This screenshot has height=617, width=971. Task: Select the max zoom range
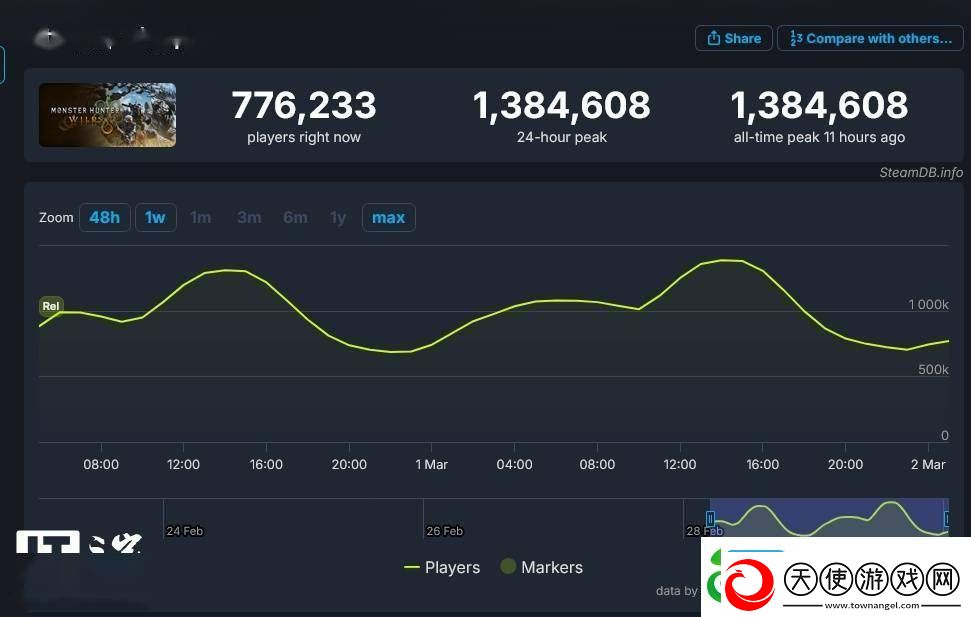pos(388,217)
